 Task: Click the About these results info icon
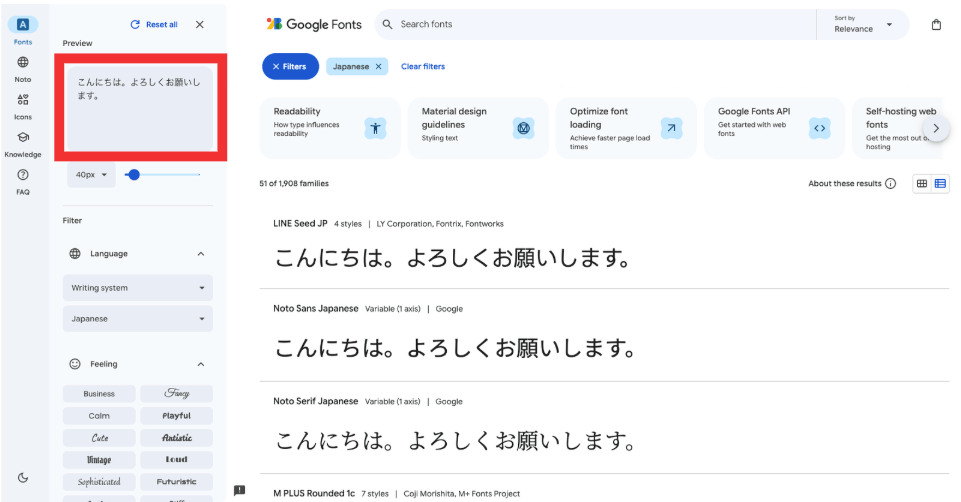coord(890,184)
